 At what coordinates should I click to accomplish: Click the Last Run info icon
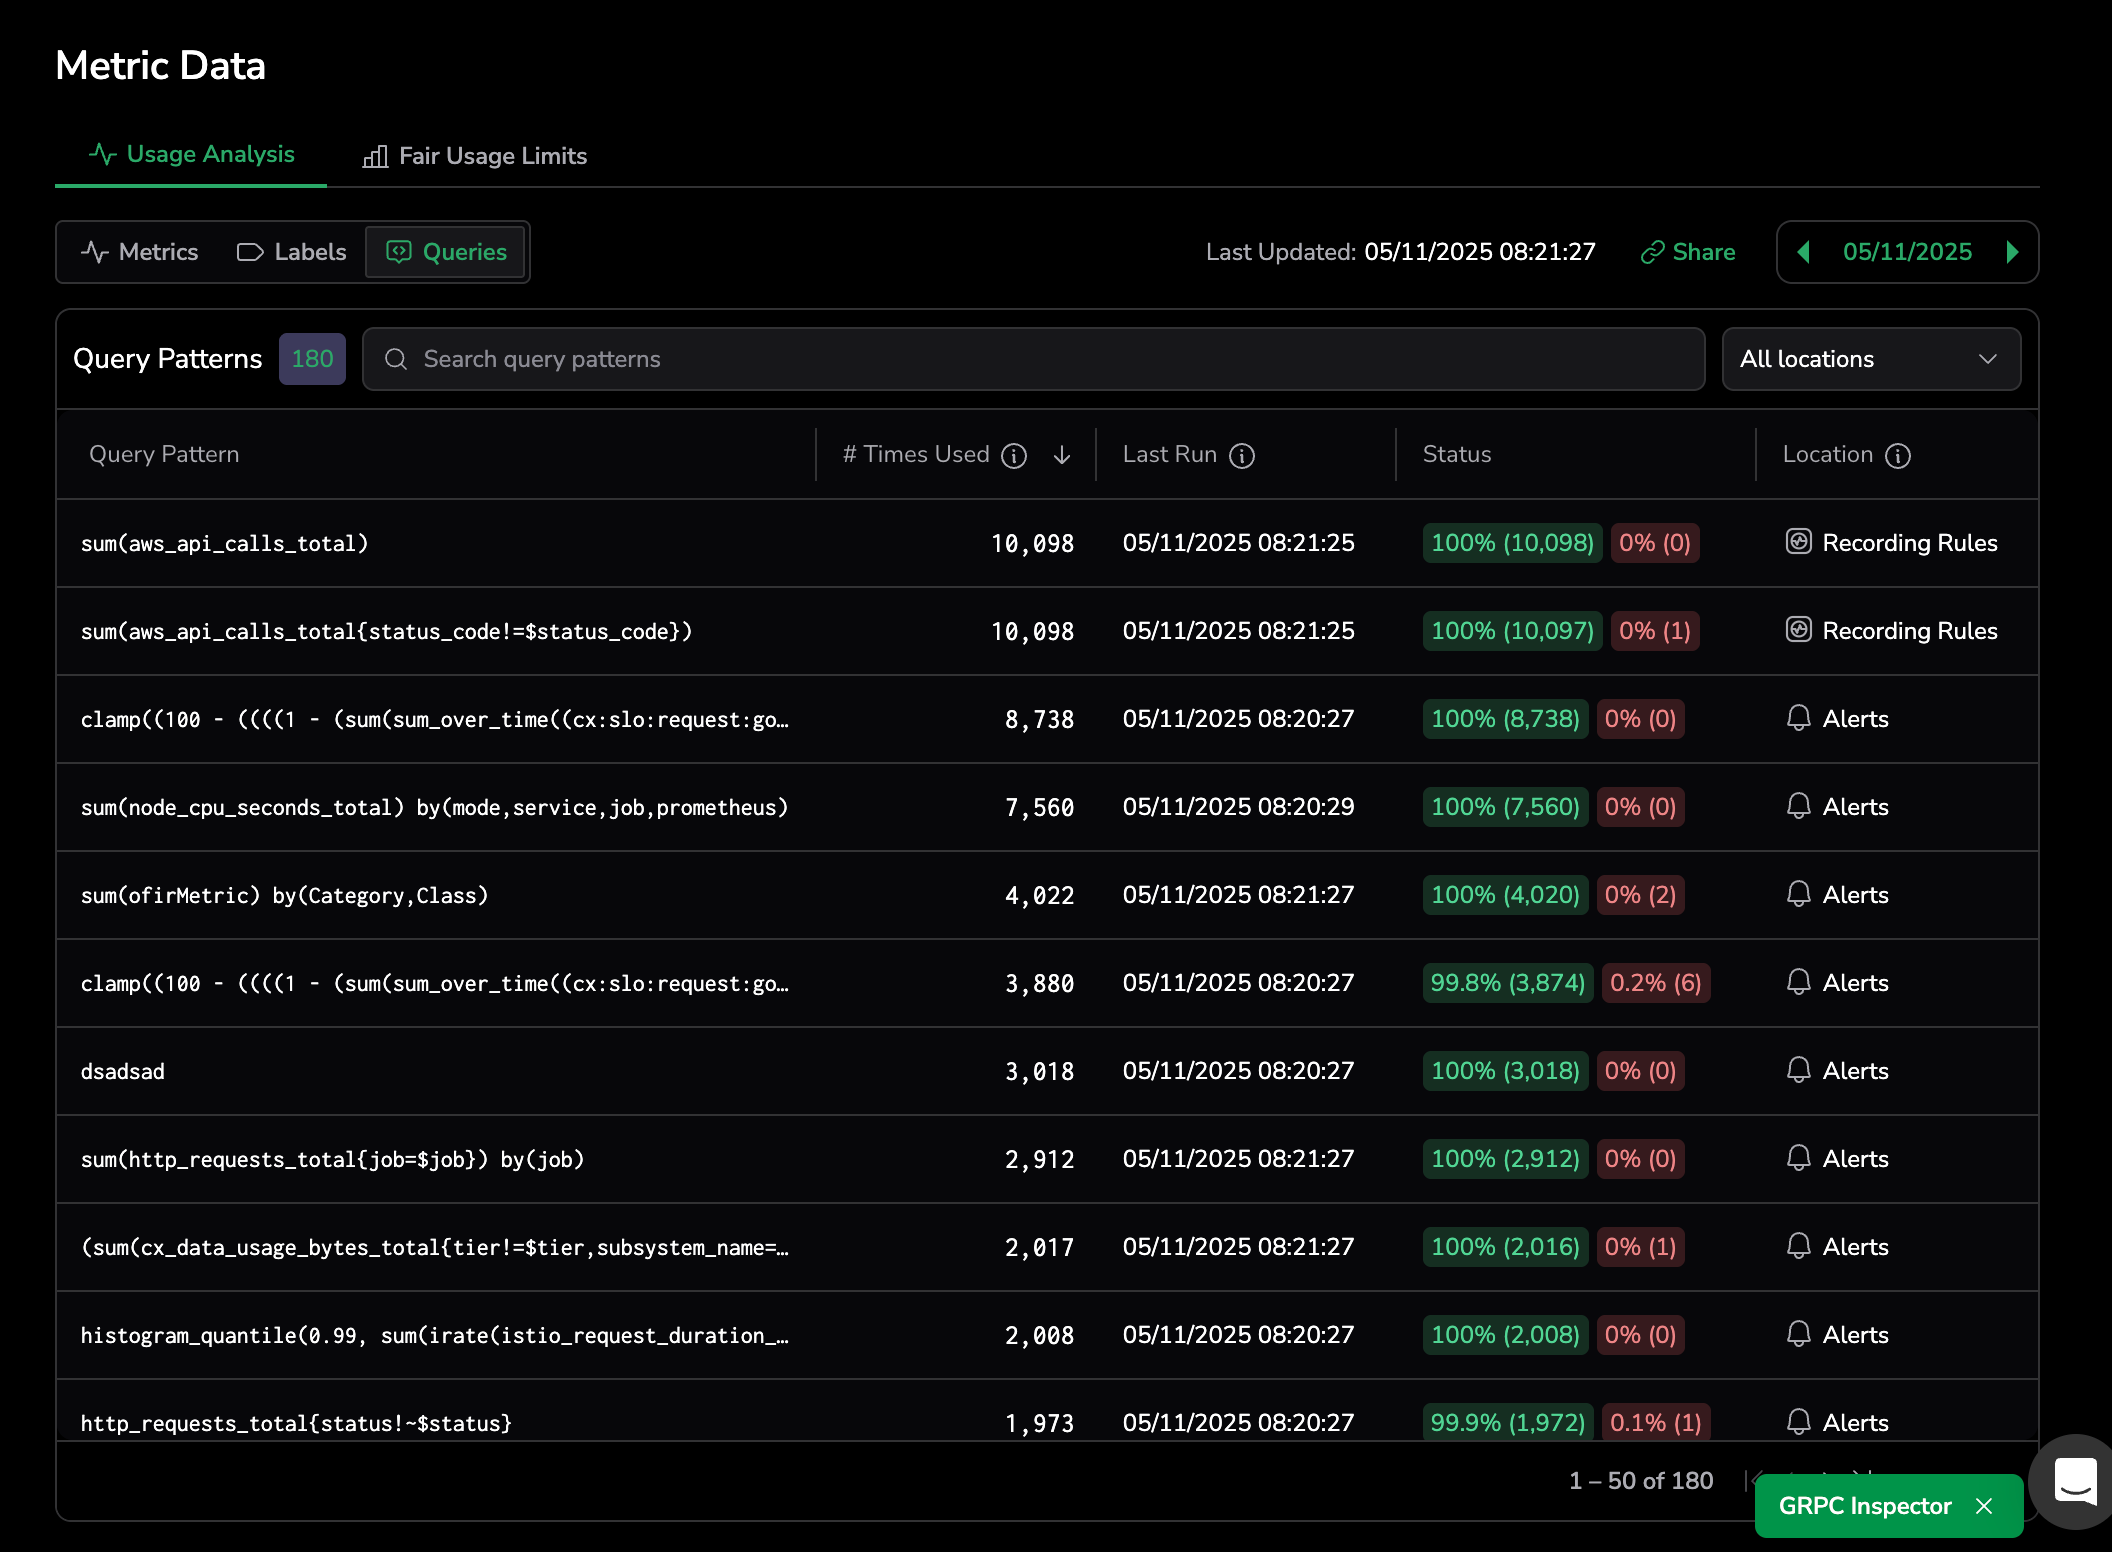tap(1242, 456)
